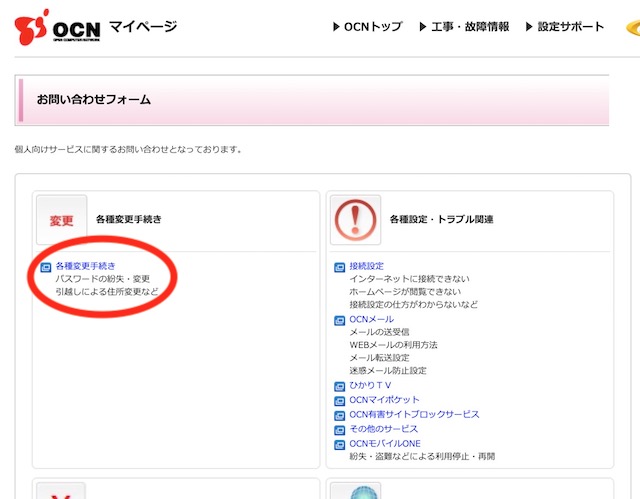The image size is (640, 499).
Task: Open the 工事・故障情報 navigation link
Action: coord(470,27)
